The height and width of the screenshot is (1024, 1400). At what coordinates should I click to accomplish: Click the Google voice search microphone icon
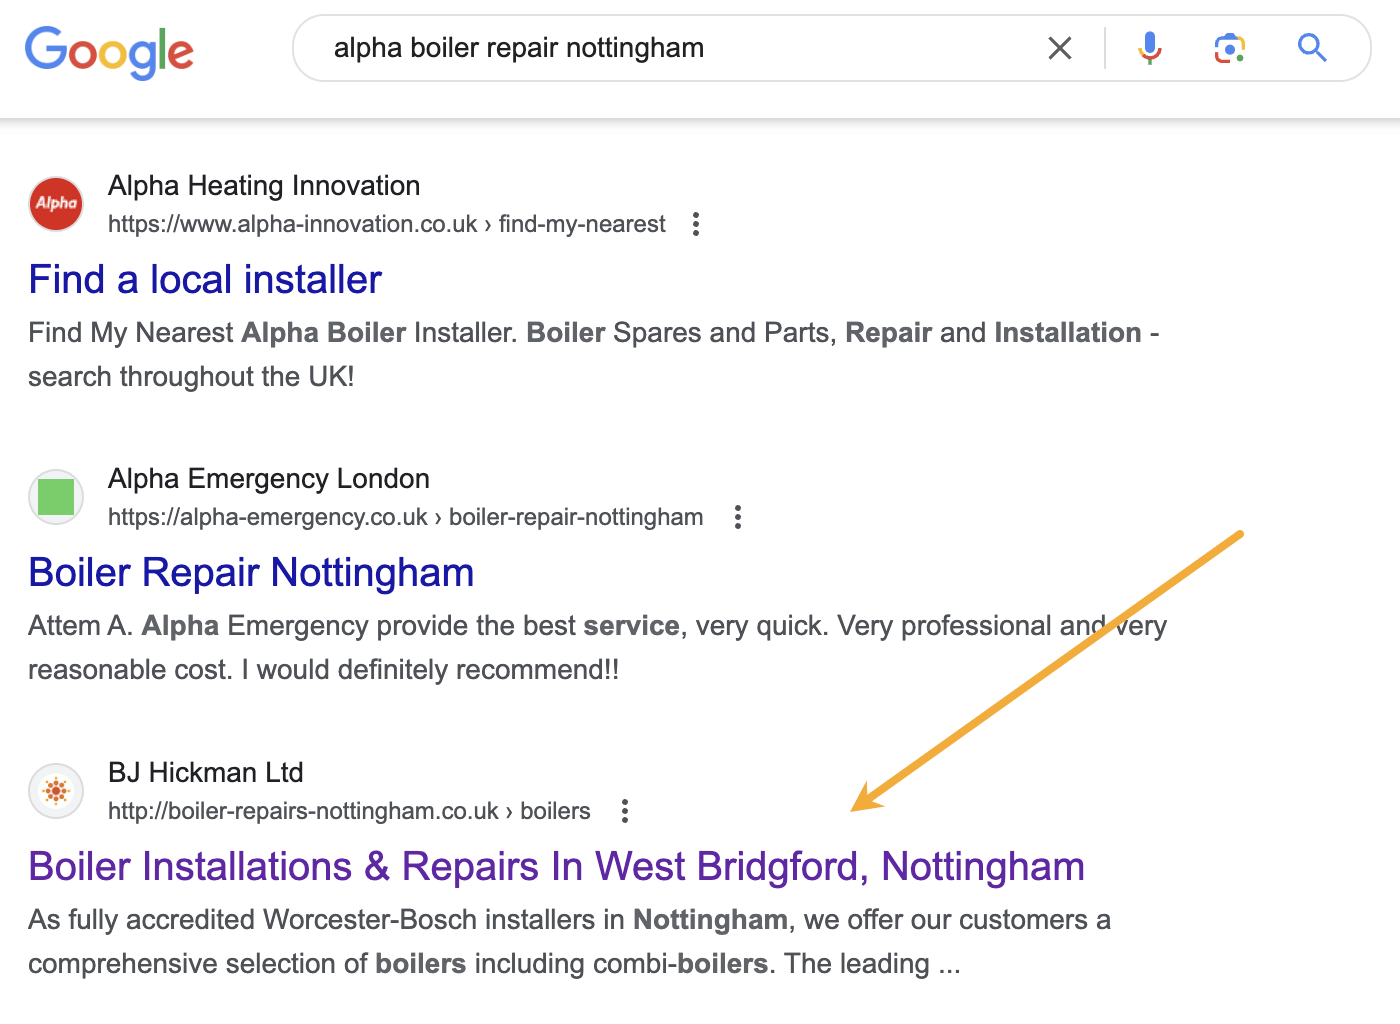tap(1150, 47)
